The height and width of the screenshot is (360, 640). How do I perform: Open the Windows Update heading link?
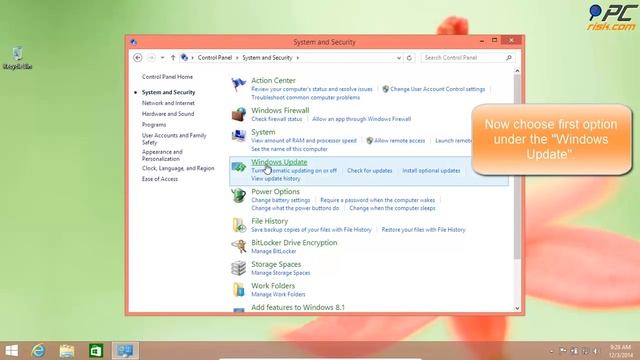279,162
